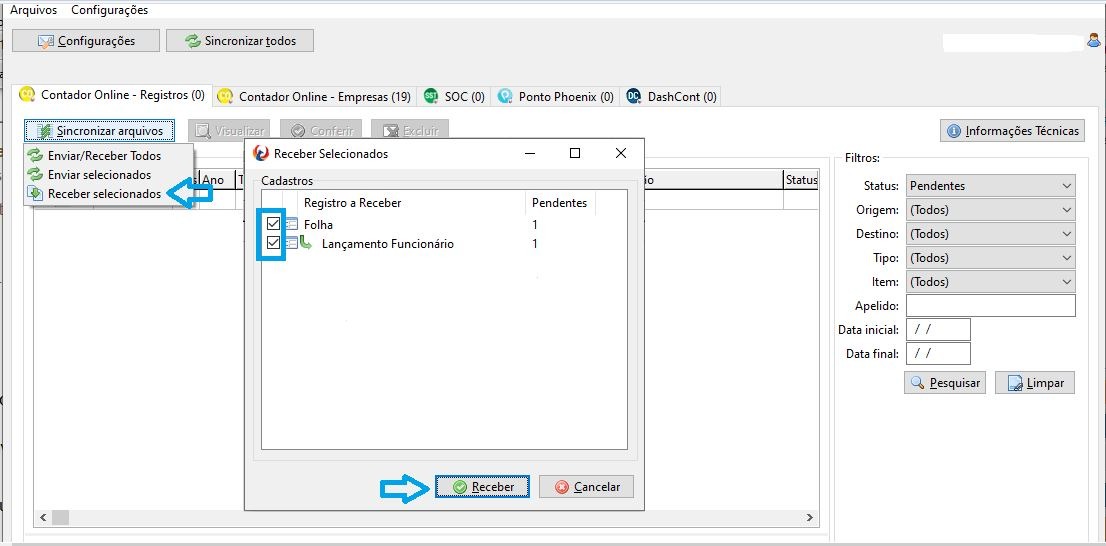Switch to Contador Online - Empresas tab
The width and height of the screenshot is (1106, 546).
(314, 97)
